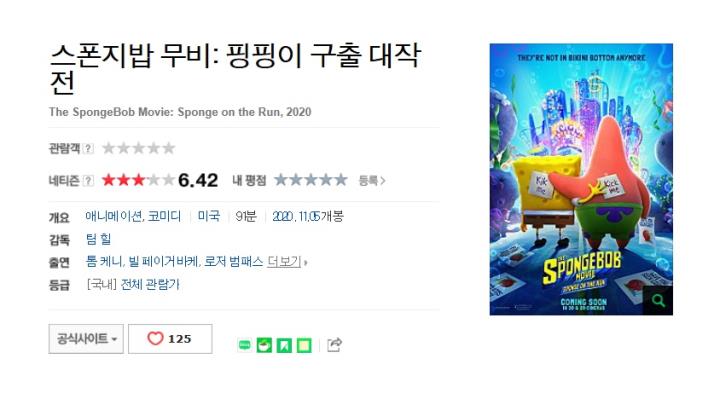Screen dimensions: 720x416
Task: Enlarge the SpongeBob movie poster
Action: (581, 180)
